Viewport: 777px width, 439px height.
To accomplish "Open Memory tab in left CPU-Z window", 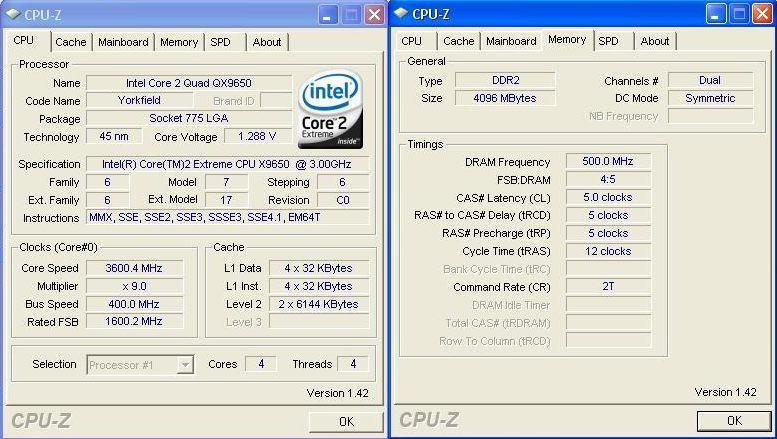I will pos(179,42).
